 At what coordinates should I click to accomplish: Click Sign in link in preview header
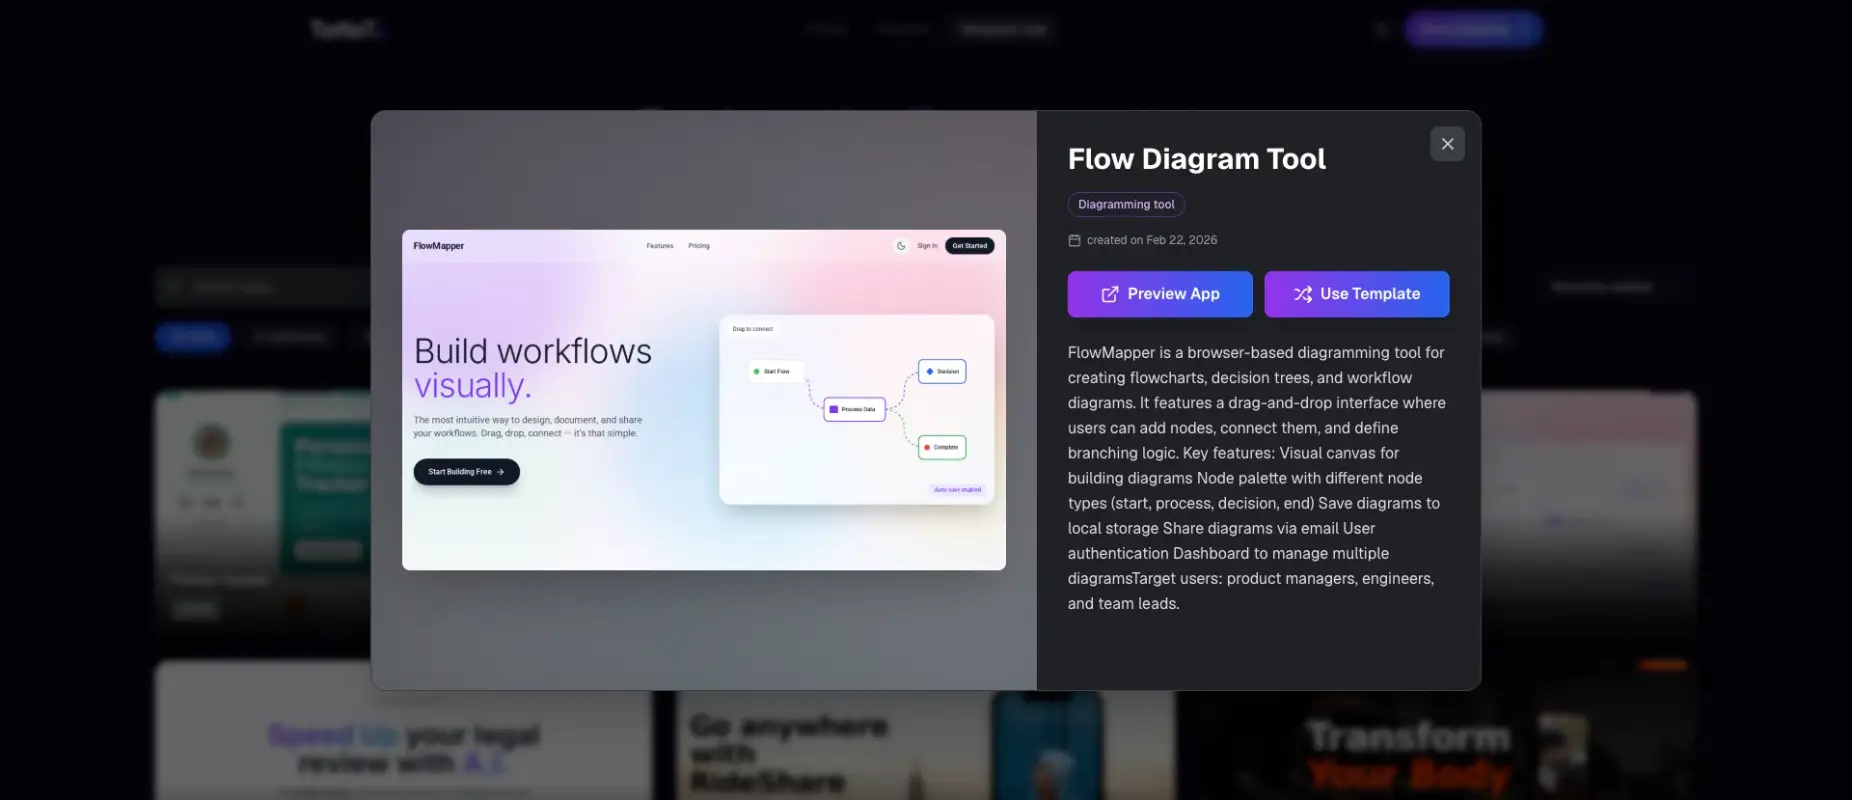(927, 246)
